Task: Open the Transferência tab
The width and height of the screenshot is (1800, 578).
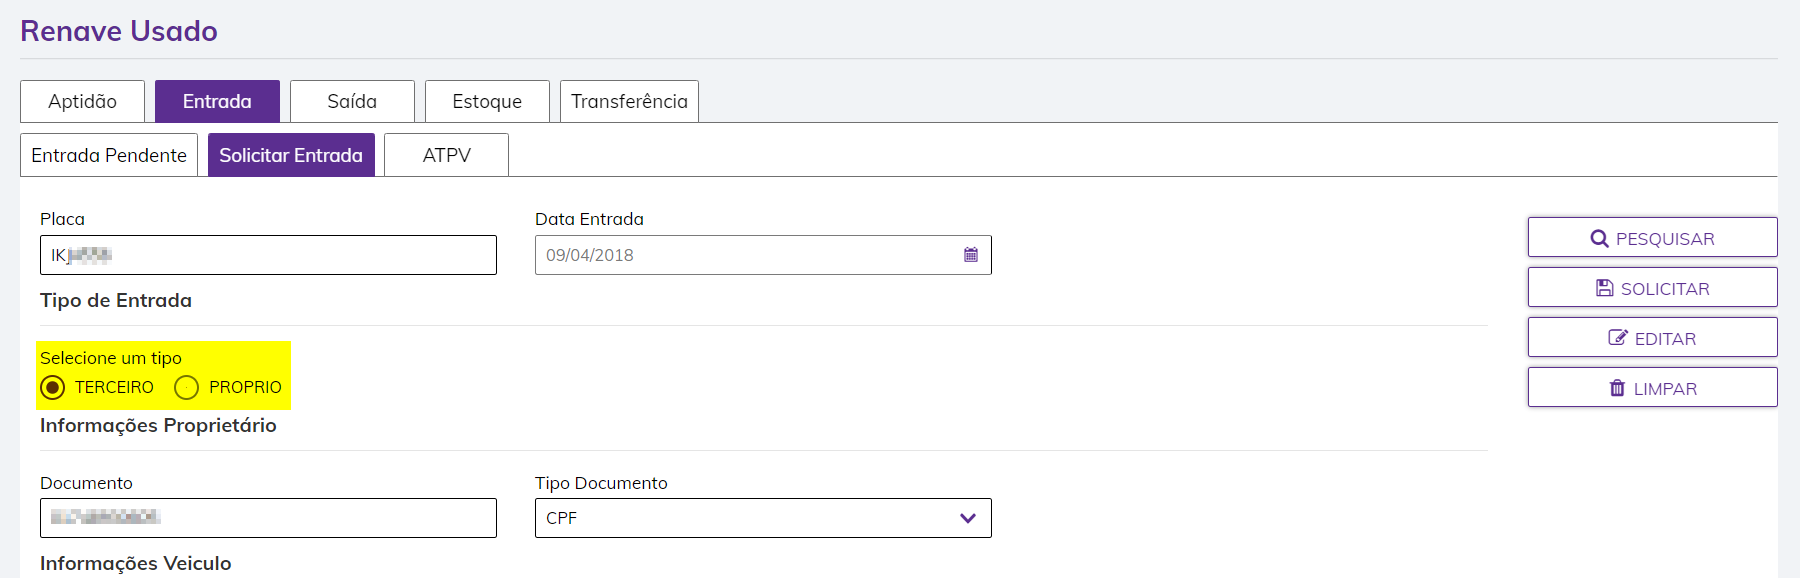Action: (629, 101)
